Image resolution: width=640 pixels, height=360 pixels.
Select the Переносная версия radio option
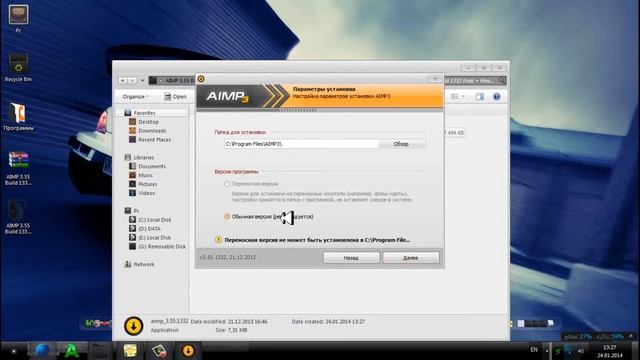[x=227, y=184]
